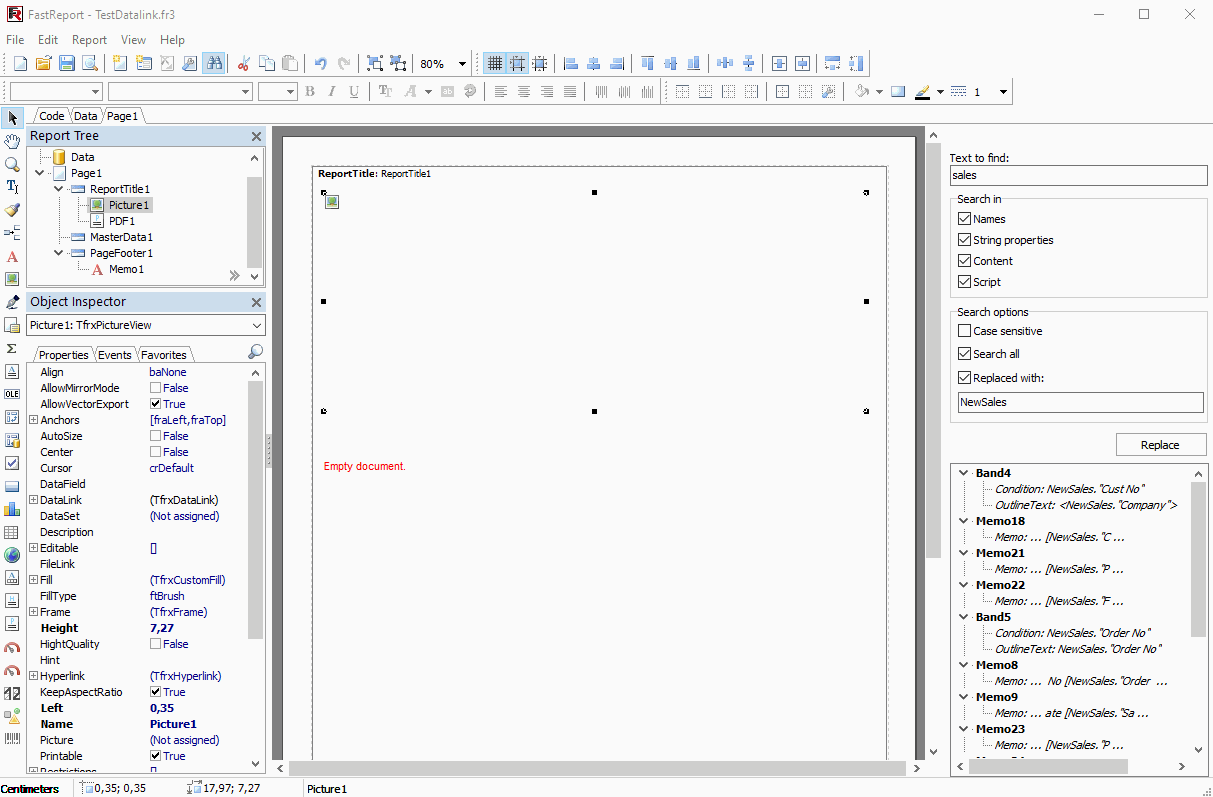Open the frame line color picker
Viewport: 1213px width, 797px height.
pyautogui.click(x=940, y=91)
